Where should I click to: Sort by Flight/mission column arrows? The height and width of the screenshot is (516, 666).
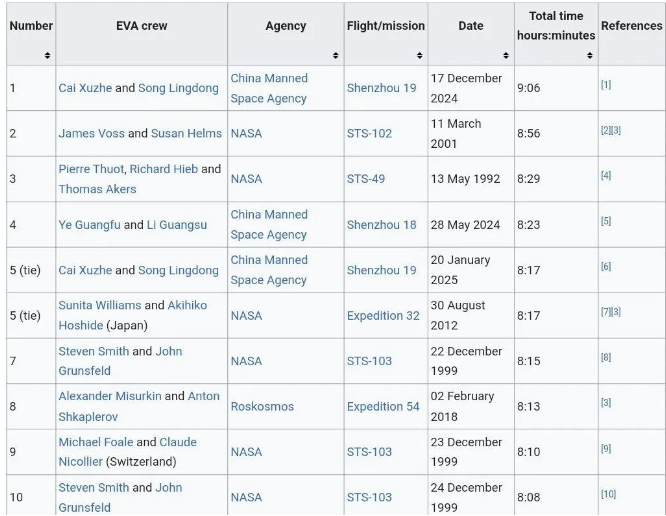[420, 55]
